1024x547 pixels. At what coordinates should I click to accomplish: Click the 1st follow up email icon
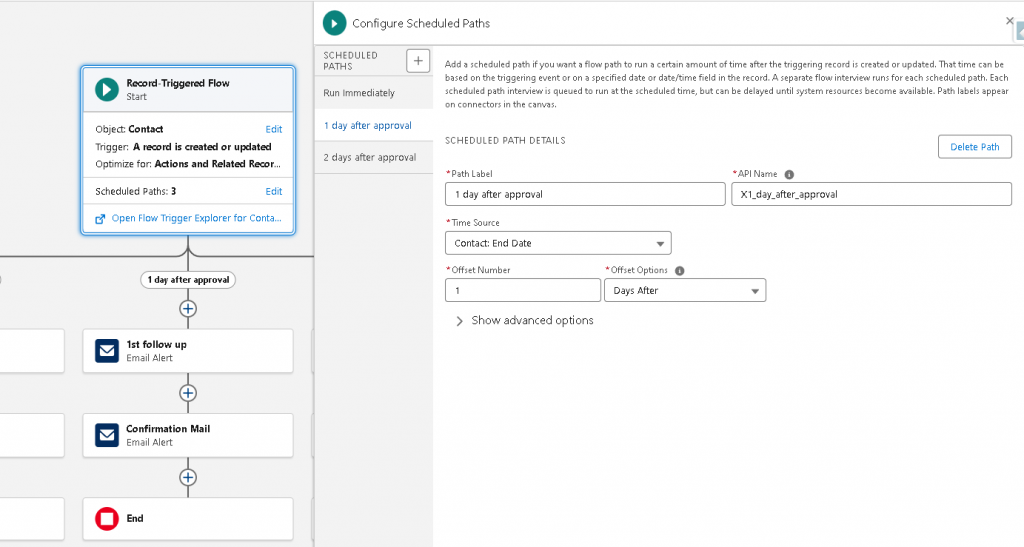tap(107, 350)
